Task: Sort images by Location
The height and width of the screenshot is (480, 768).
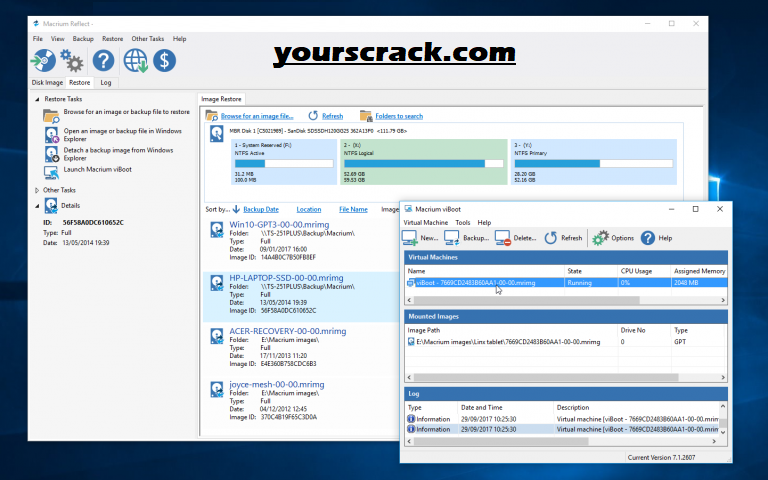Action: [309, 209]
